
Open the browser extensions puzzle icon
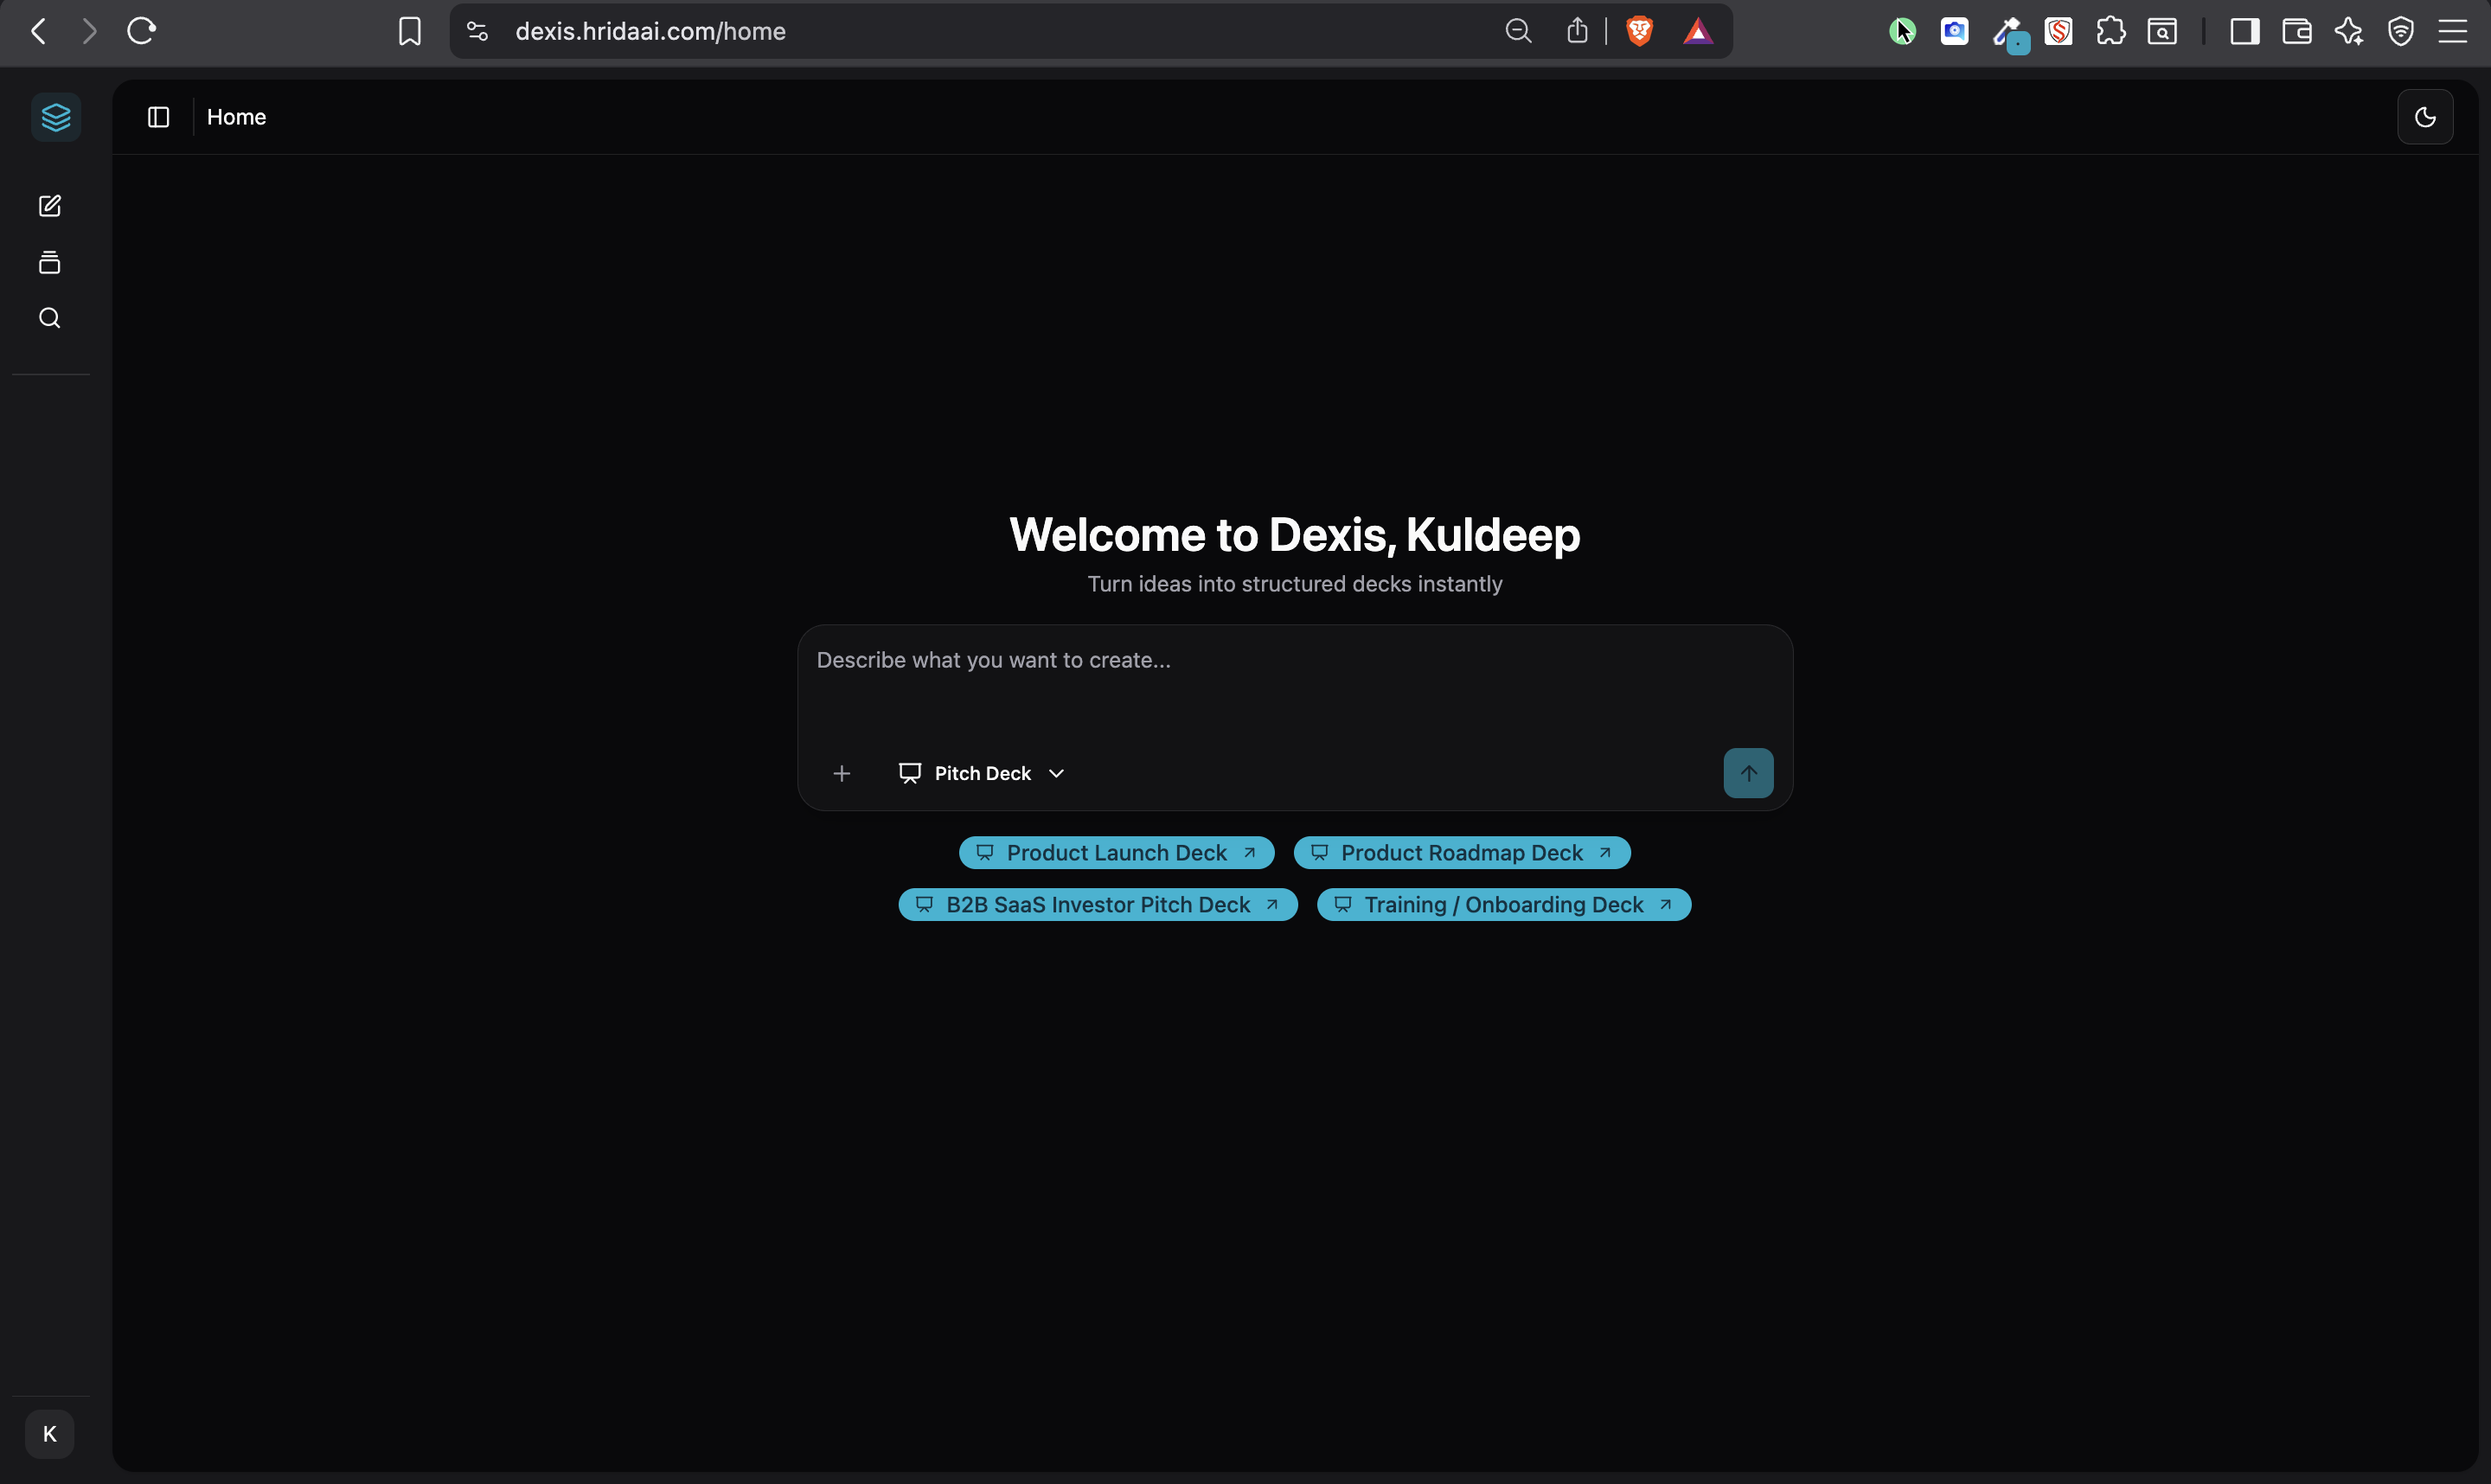[x=2111, y=31]
